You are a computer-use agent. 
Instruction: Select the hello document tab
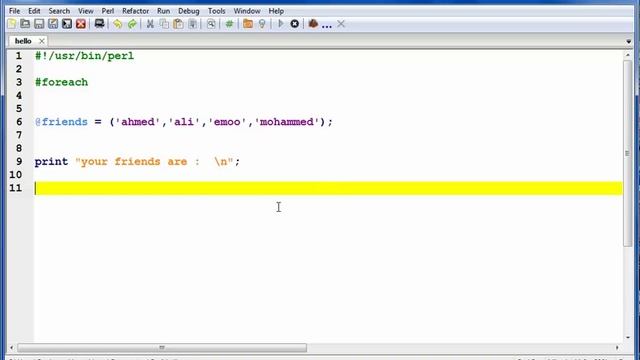pyautogui.click(x=23, y=41)
